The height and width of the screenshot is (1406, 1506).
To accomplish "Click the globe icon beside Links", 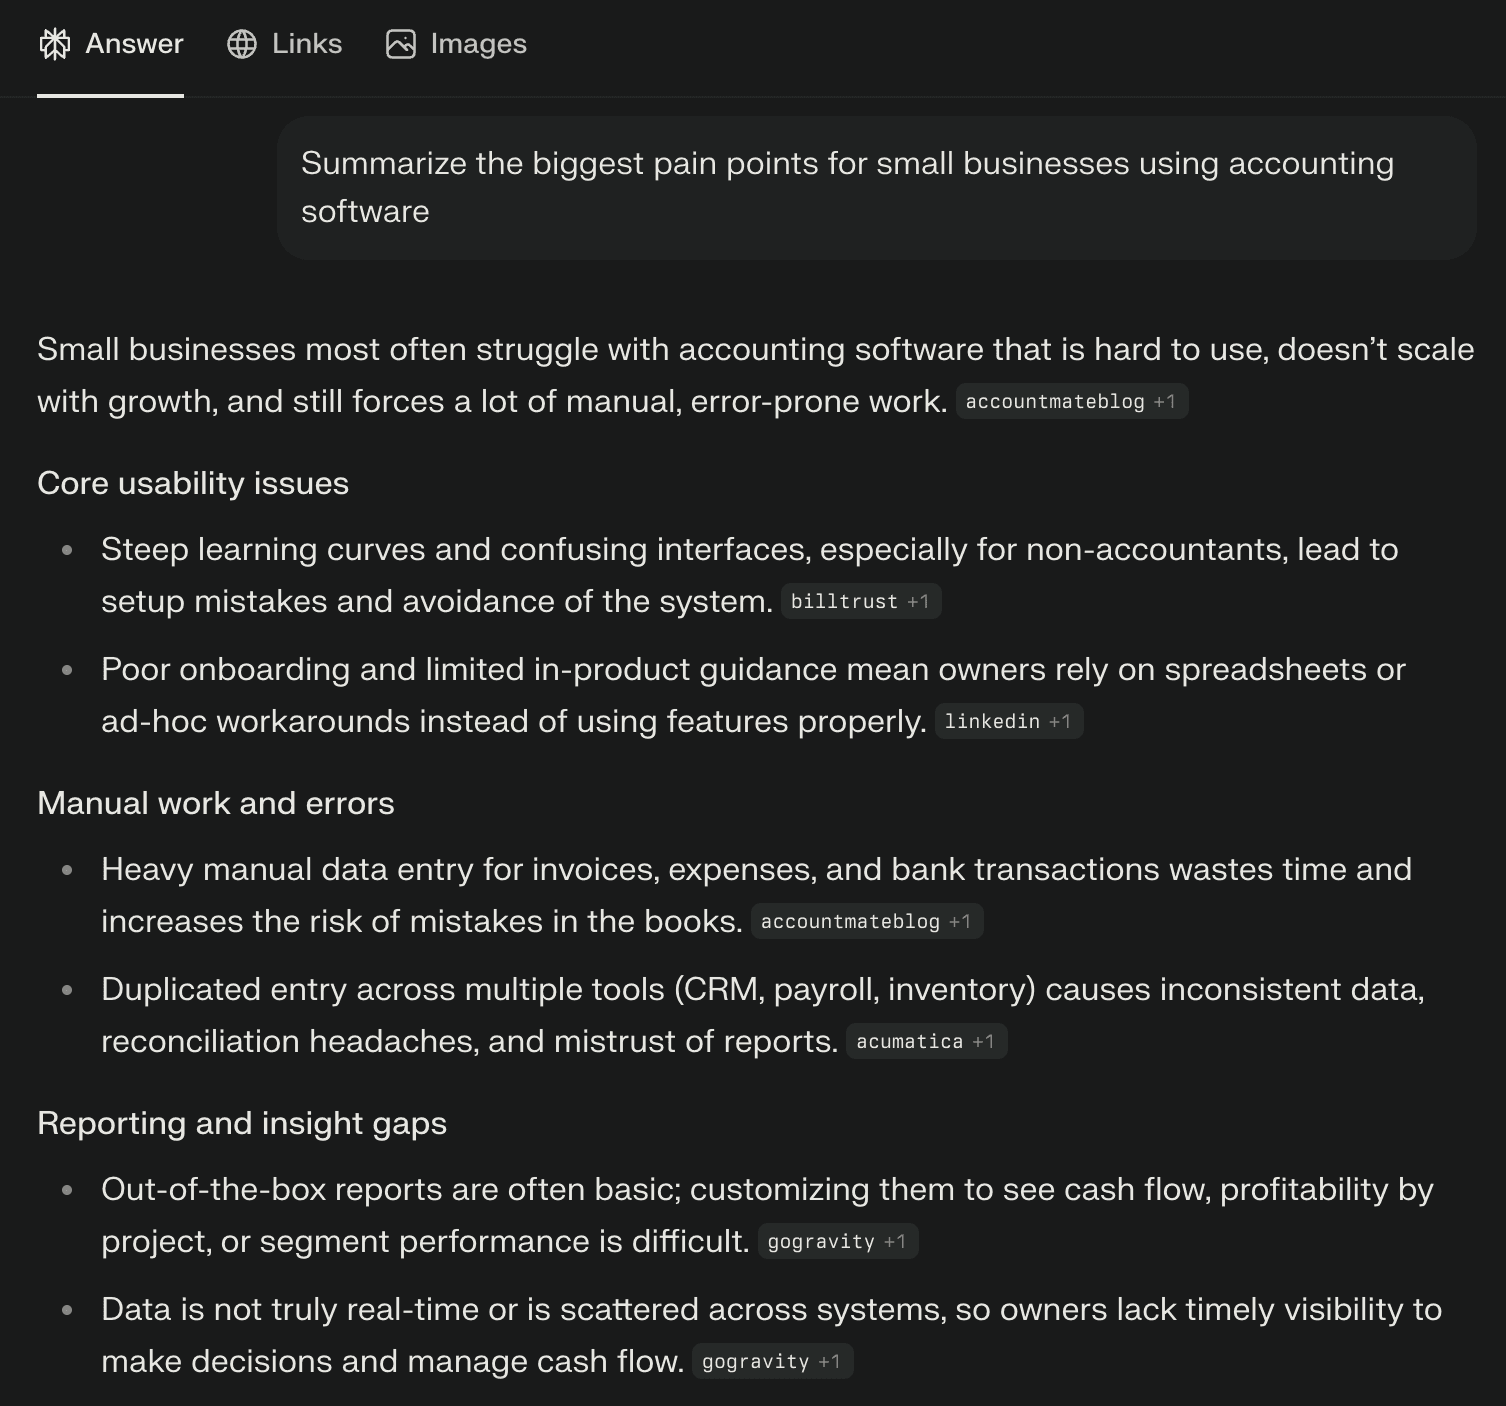I will coord(242,44).
